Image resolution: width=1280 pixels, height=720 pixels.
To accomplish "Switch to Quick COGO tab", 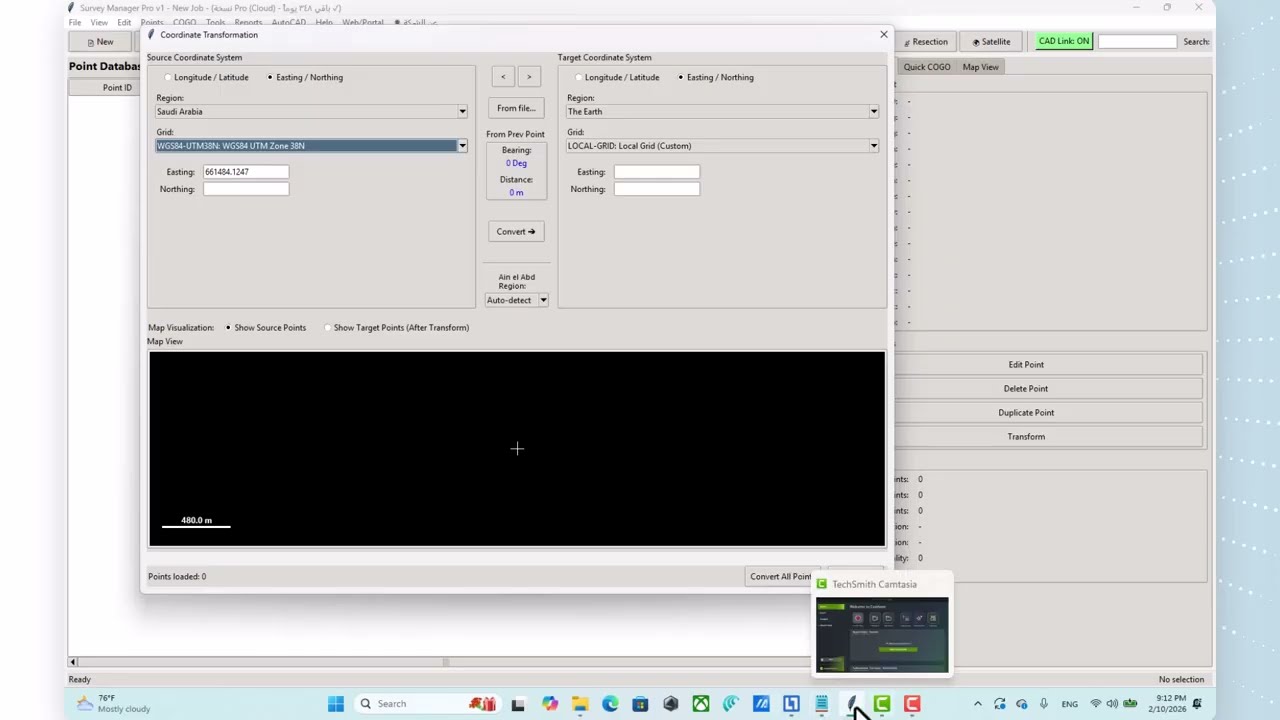I will pos(927,67).
